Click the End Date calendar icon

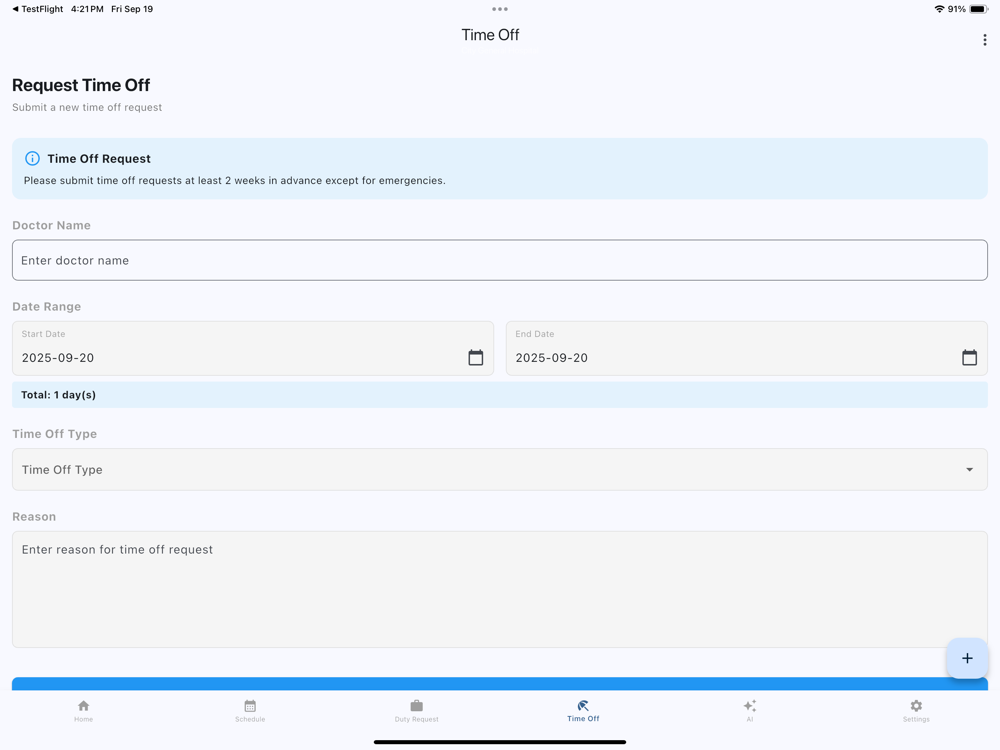969,357
